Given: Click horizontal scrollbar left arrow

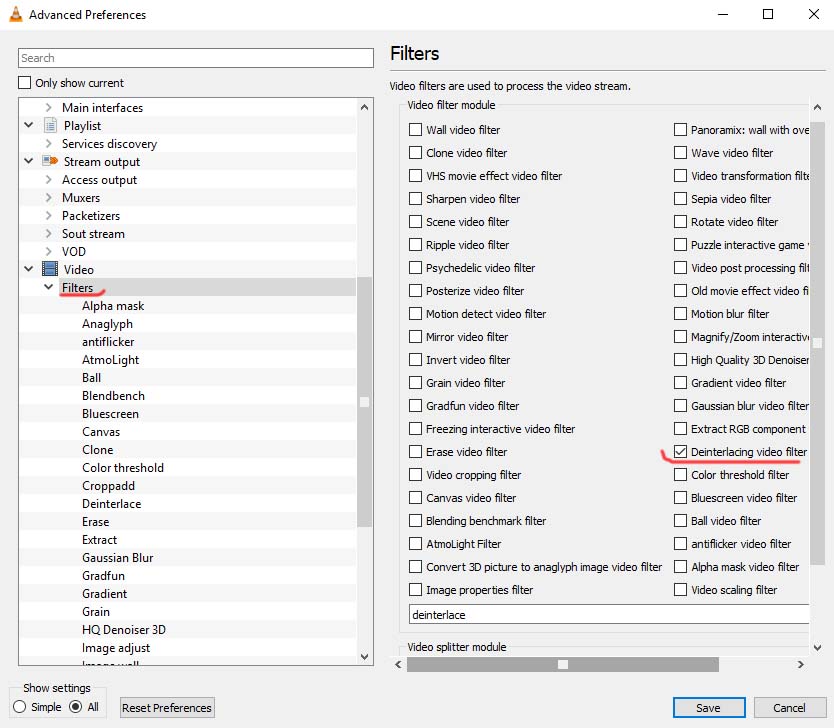Looking at the screenshot, I should (398, 665).
